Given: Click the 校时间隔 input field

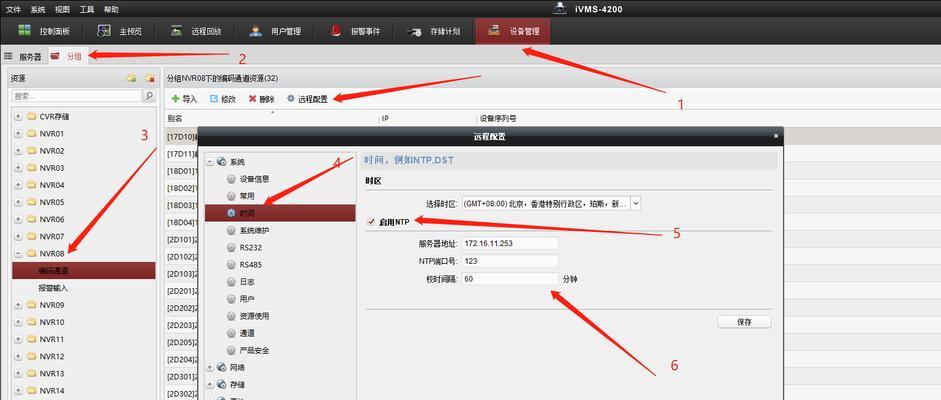Looking at the screenshot, I should pyautogui.click(x=510, y=279).
